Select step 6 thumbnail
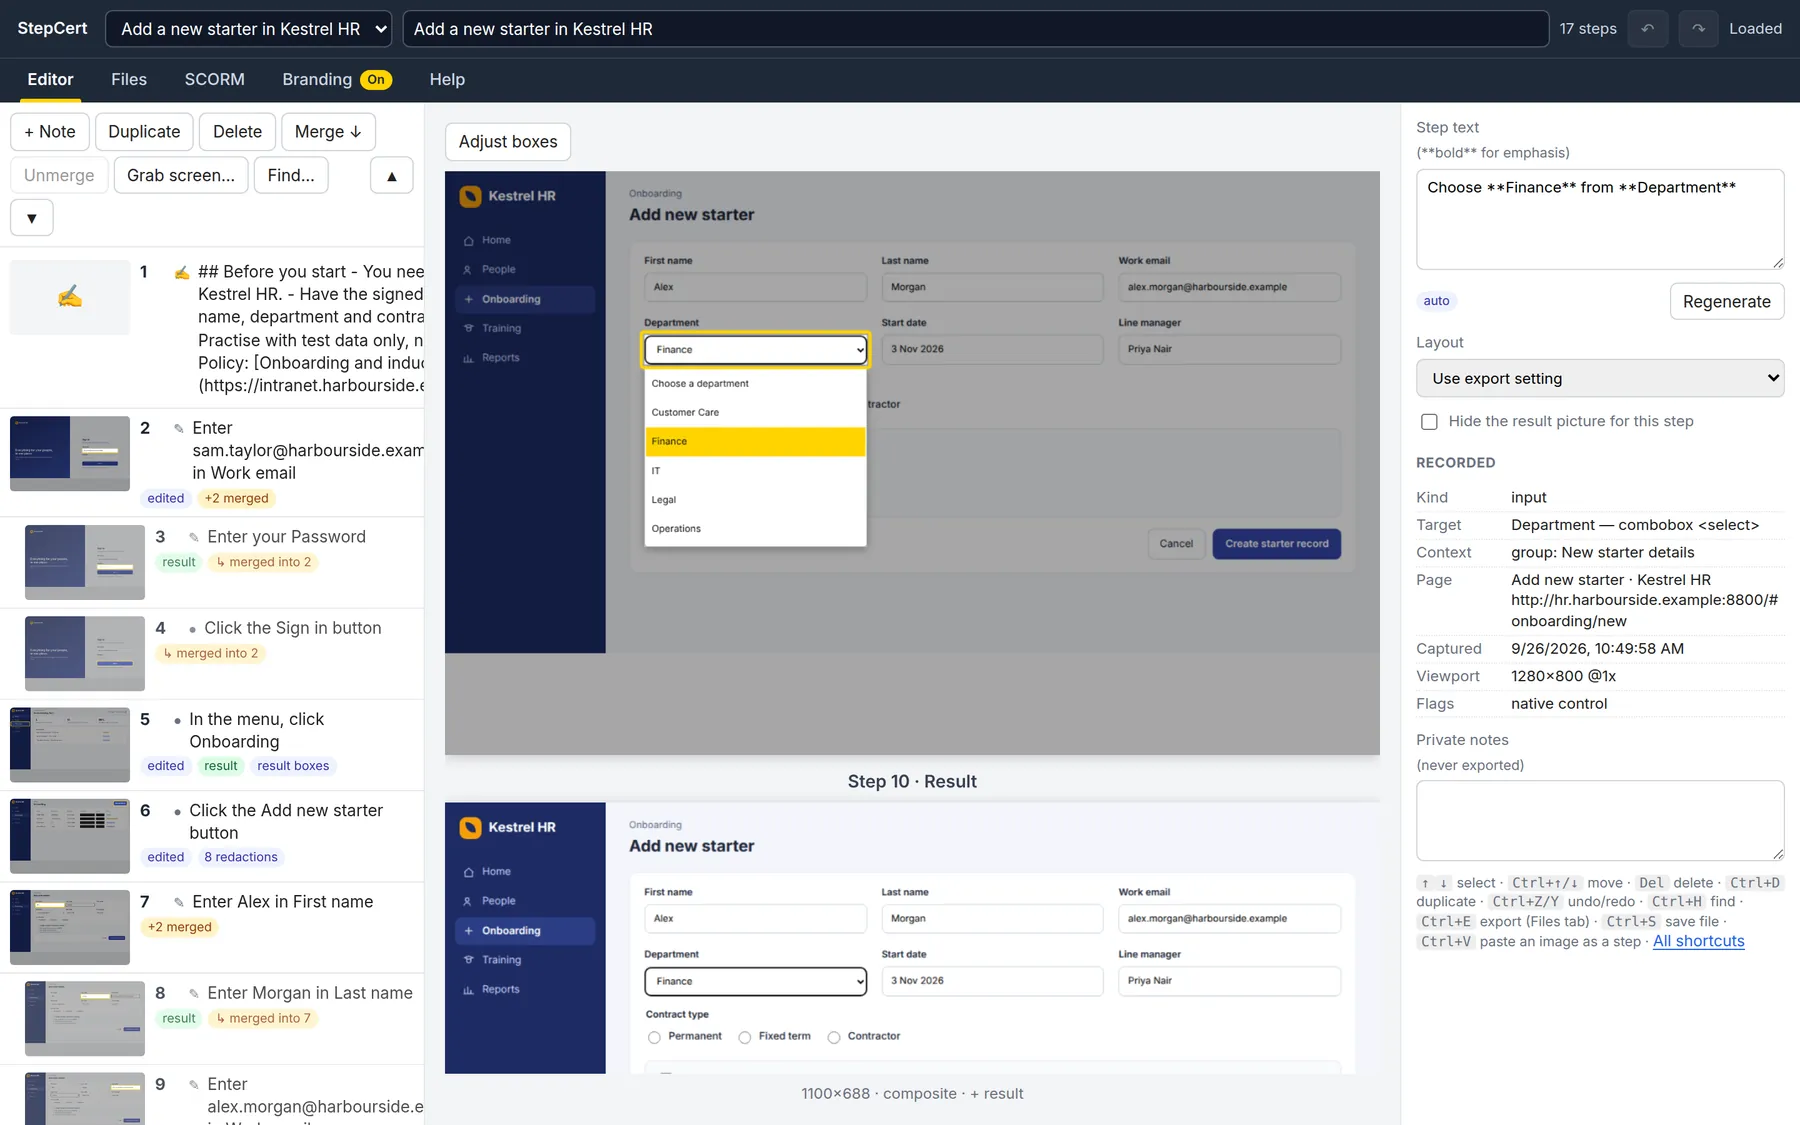The image size is (1800, 1125). [x=70, y=836]
